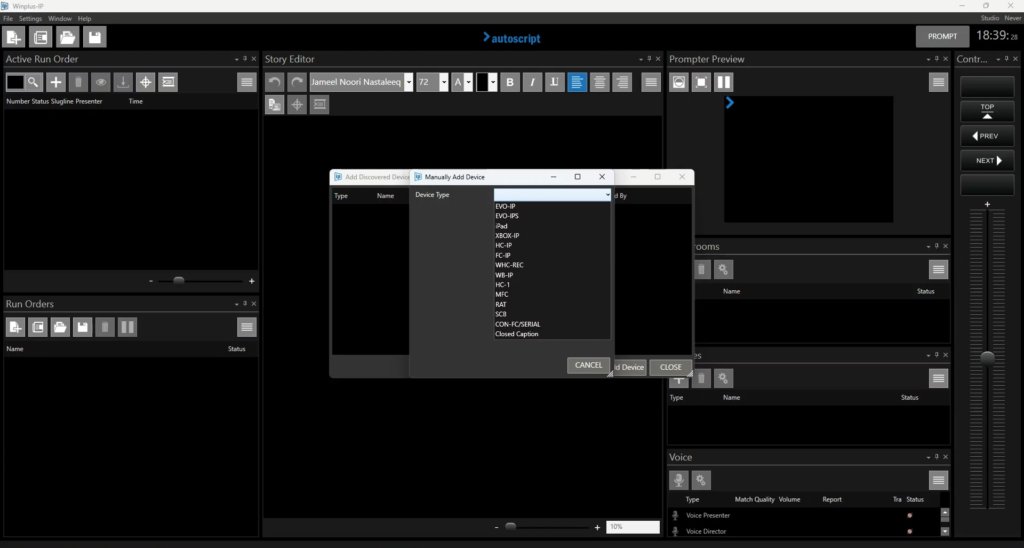Save in Run Orders panel
Screen dimensions: 1024x548
pyautogui.click(x=82, y=327)
